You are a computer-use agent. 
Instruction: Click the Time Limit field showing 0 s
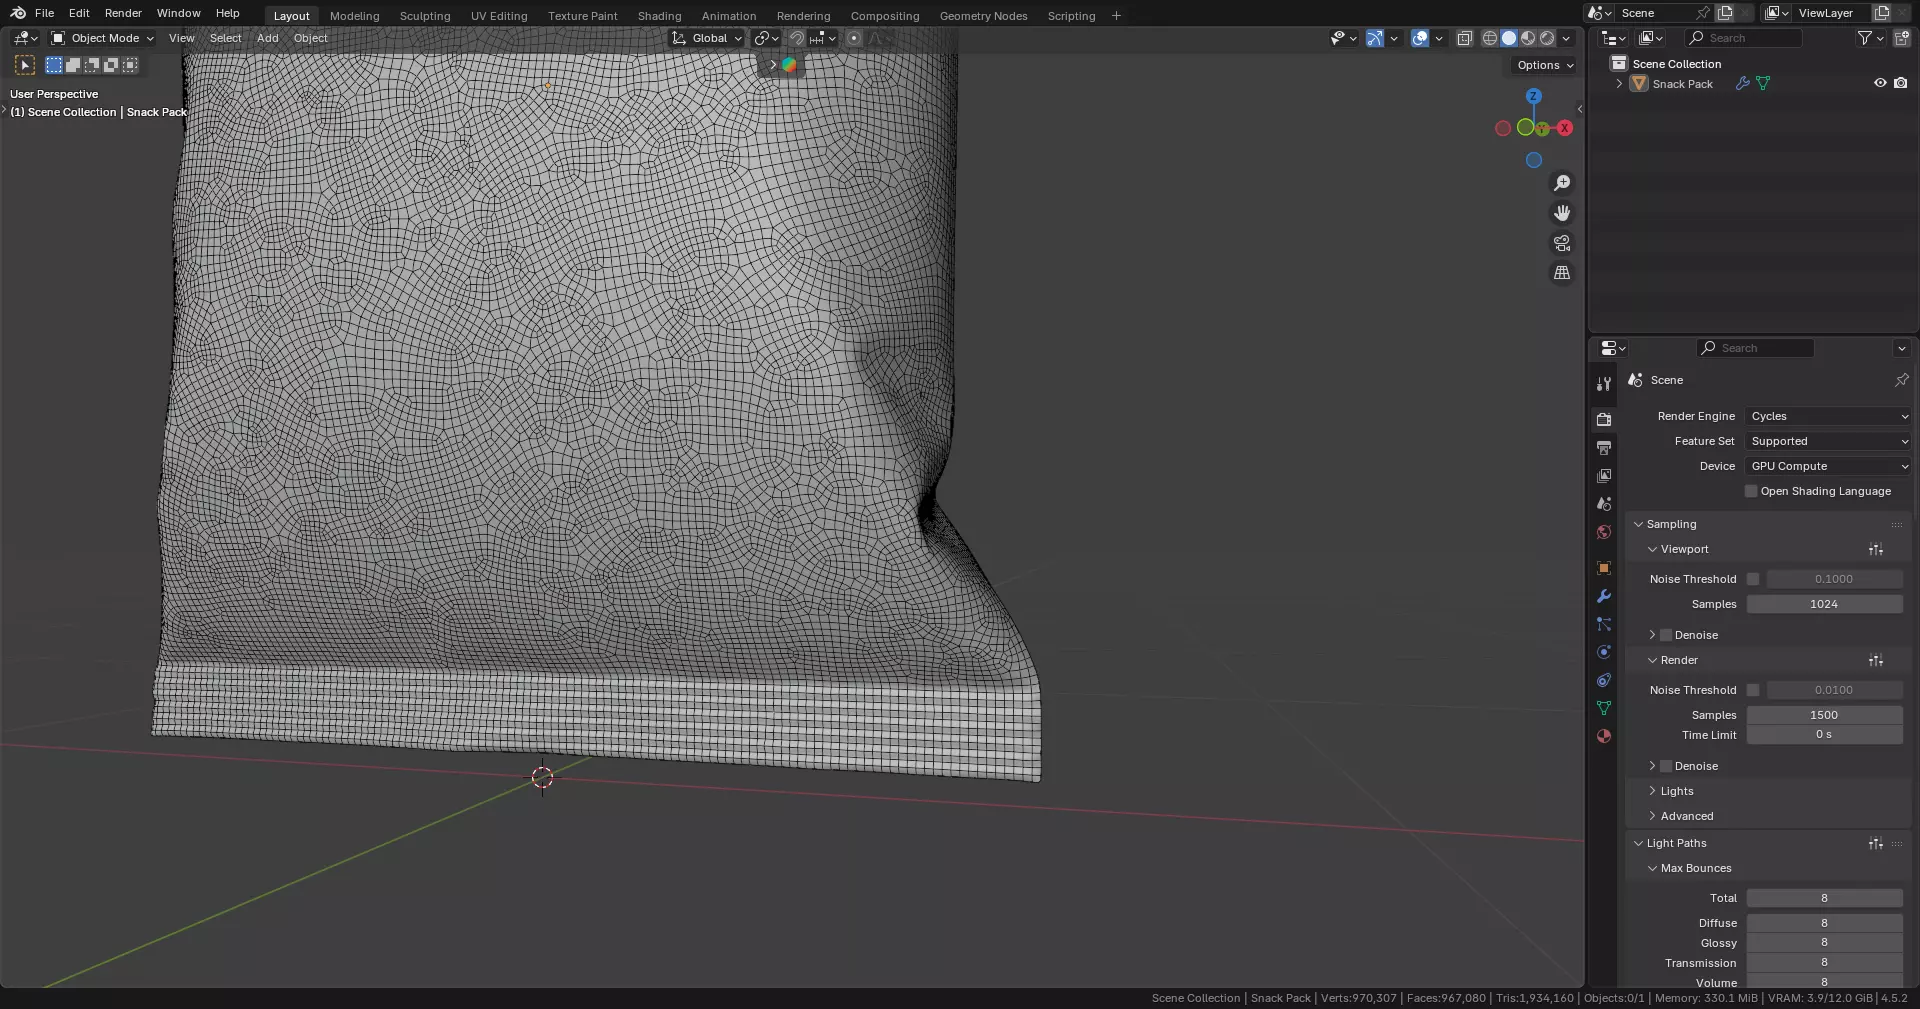tap(1824, 735)
